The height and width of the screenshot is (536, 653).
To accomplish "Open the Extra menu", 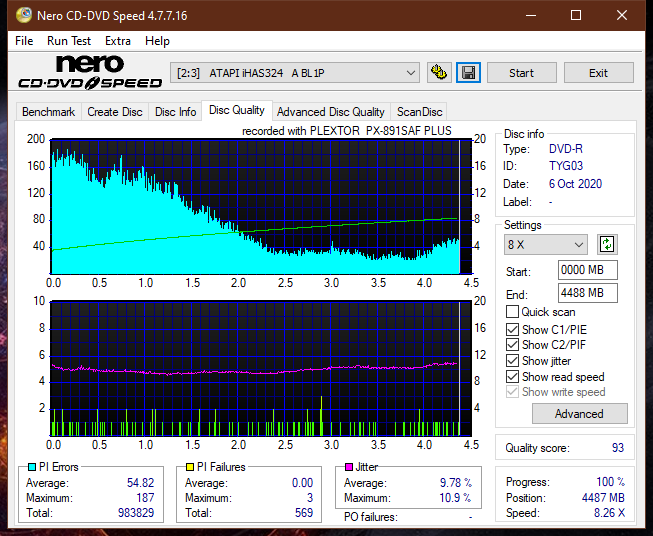I will [x=118, y=41].
